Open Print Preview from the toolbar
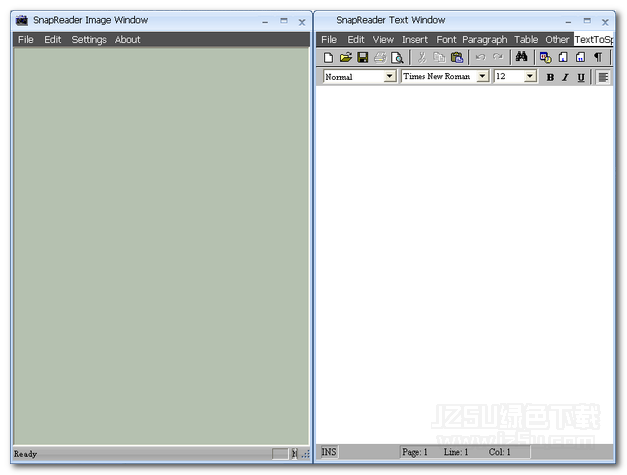 coord(397,58)
